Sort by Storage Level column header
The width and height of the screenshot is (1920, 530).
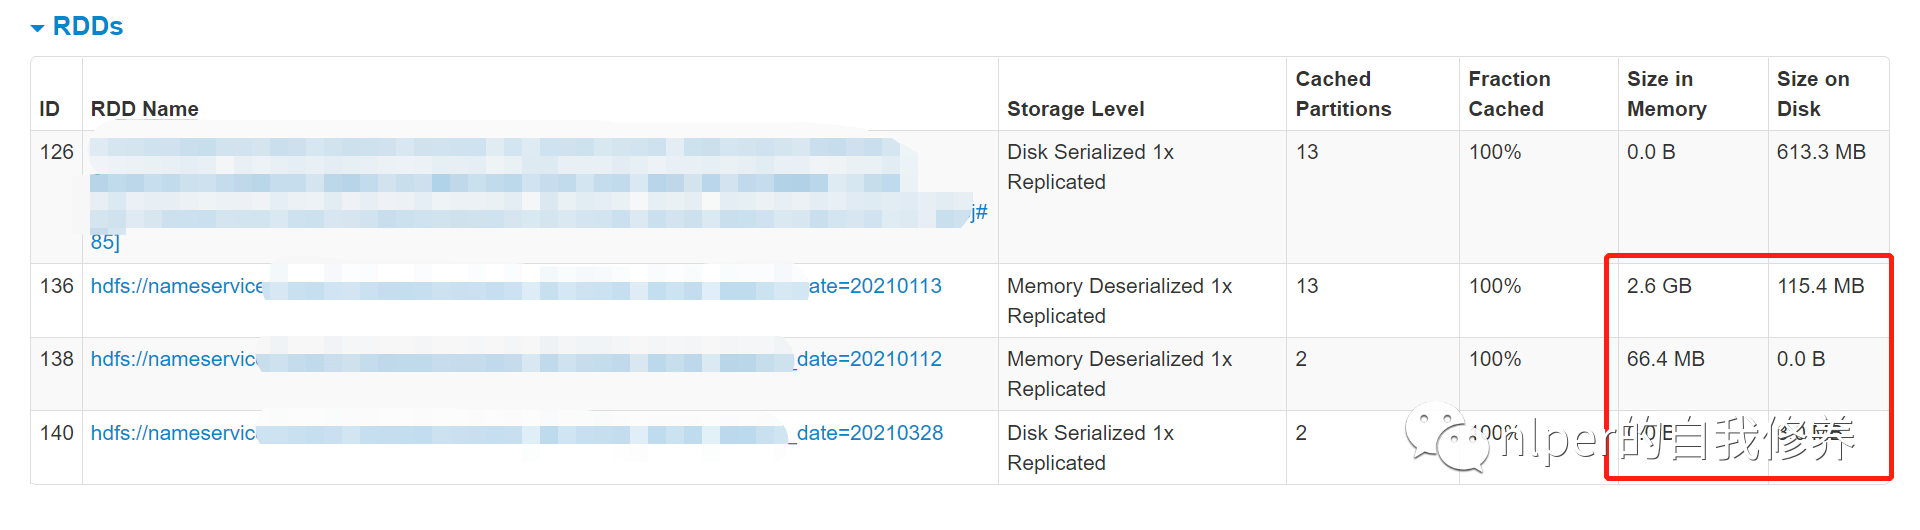[1075, 109]
